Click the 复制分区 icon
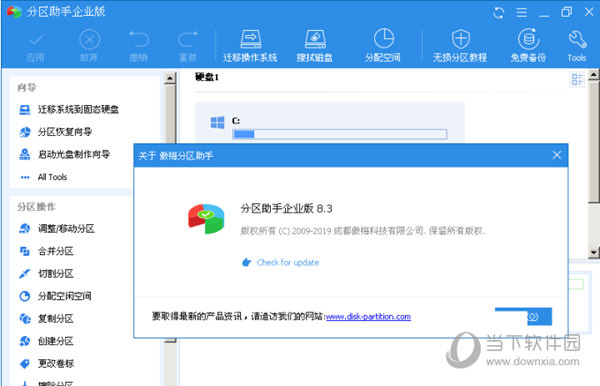Viewport: 600px width, 386px height. click(x=25, y=319)
